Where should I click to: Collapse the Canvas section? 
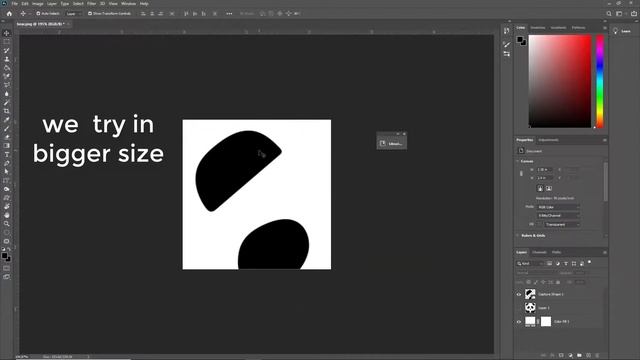518,161
